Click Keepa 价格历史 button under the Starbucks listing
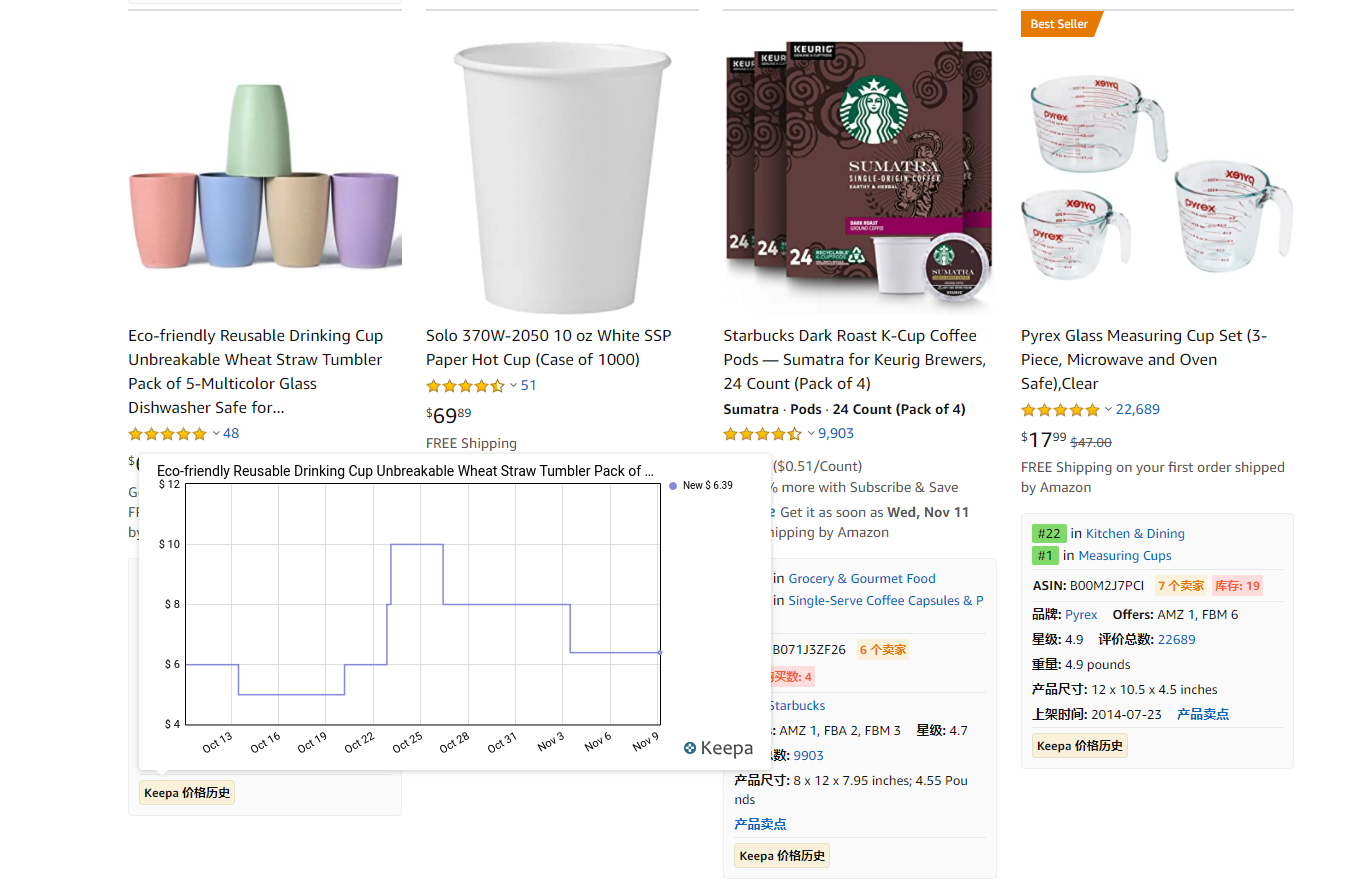Viewport: 1371px width, 882px height. pos(782,856)
